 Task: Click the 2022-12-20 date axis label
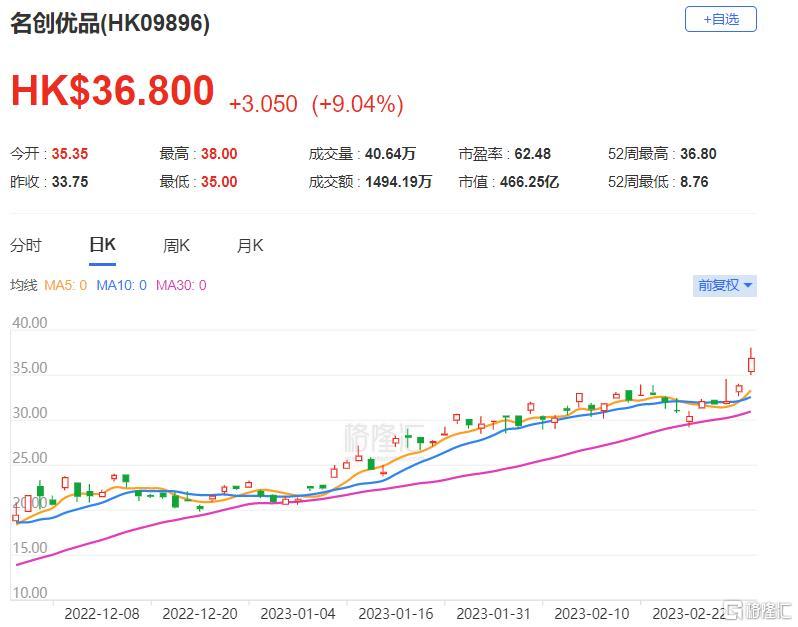coord(200,614)
